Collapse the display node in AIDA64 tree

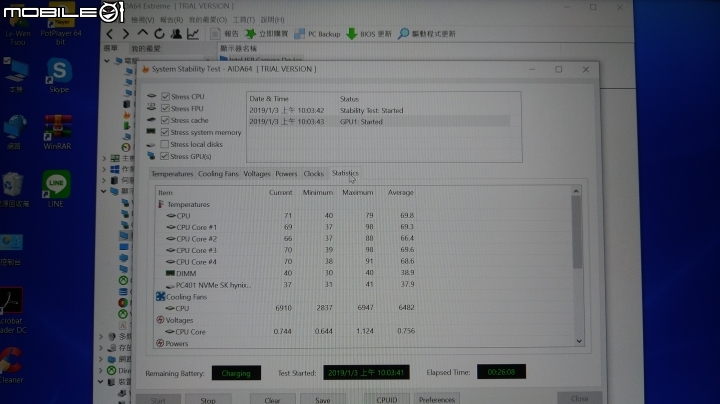[104, 191]
